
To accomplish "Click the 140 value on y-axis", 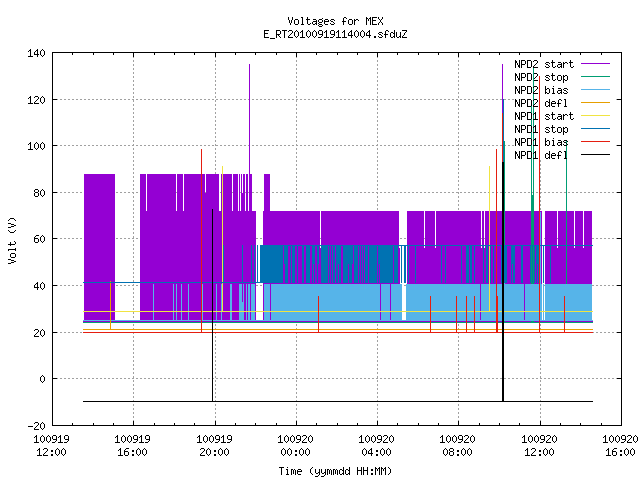I will (x=36, y=53).
